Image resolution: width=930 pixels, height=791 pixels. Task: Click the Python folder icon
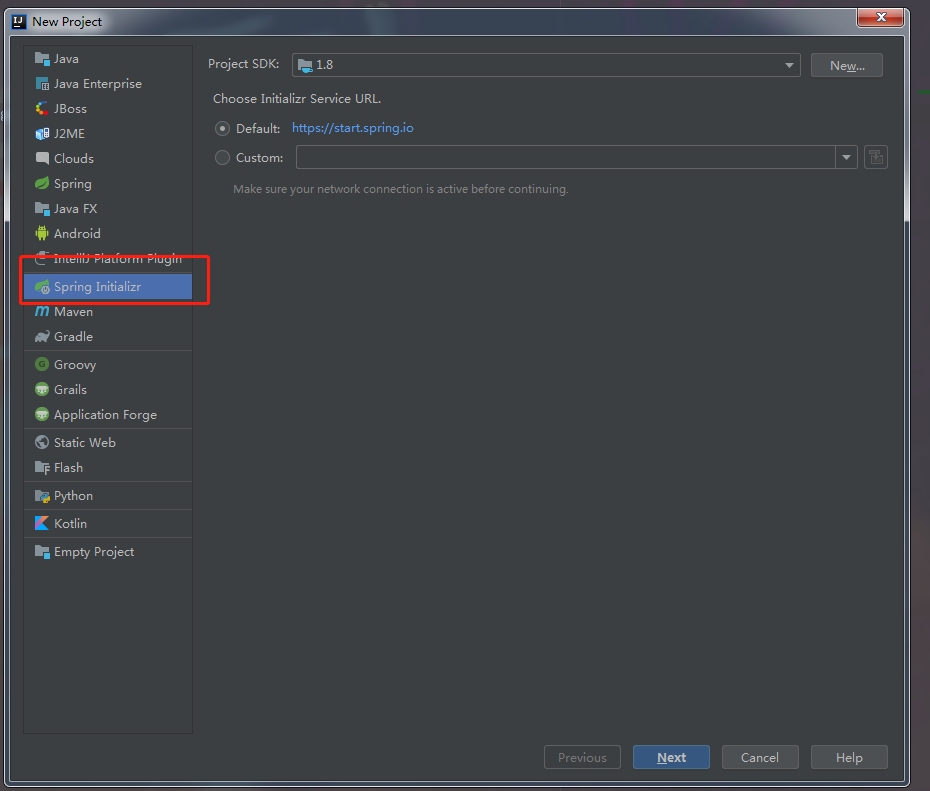42,496
